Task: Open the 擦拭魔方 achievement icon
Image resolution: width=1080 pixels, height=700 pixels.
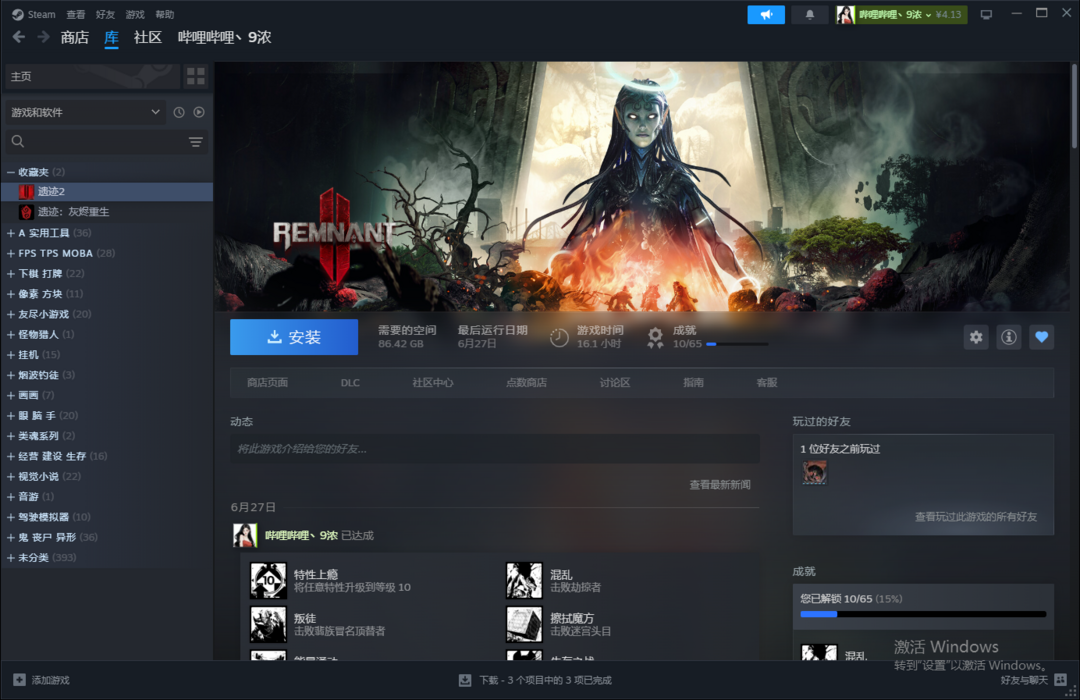Action: [x=524, y=624]
